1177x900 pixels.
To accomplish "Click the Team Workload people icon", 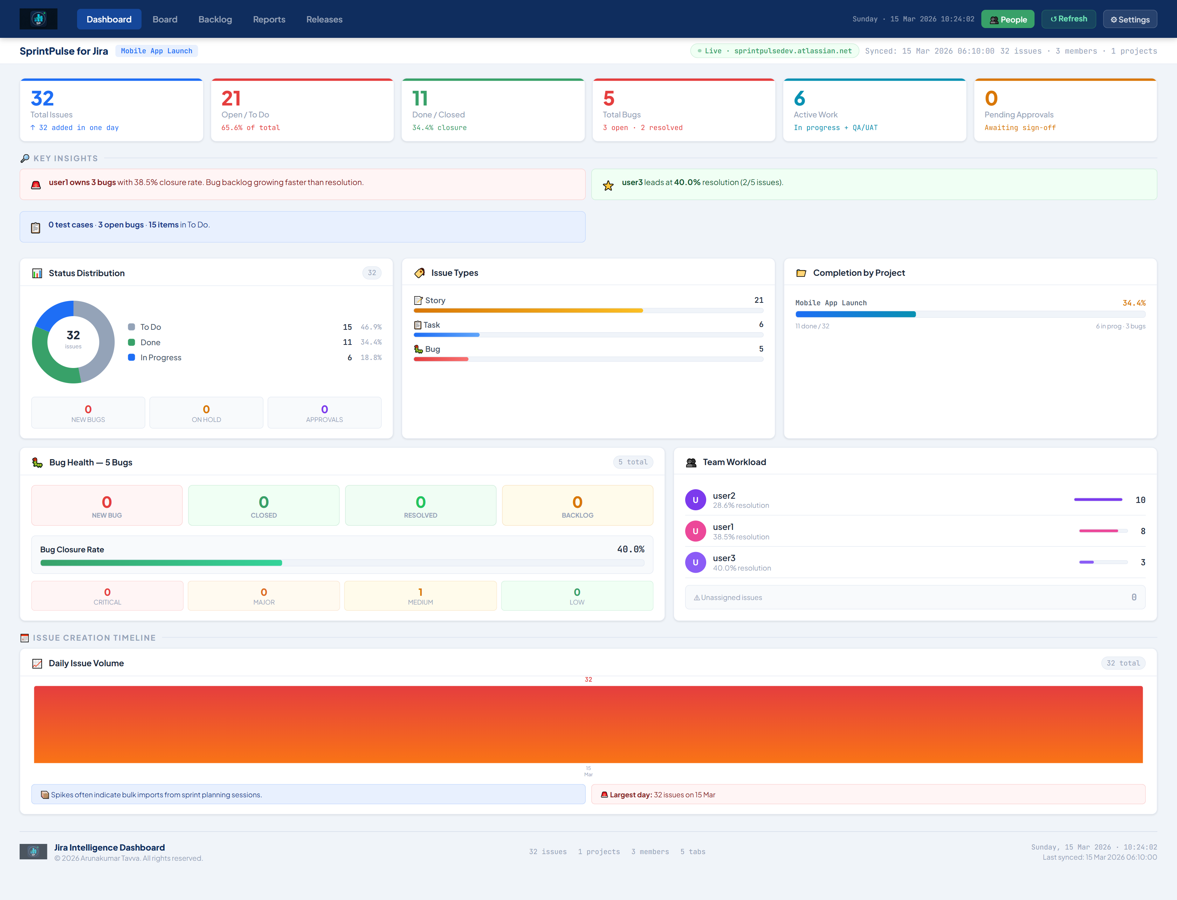I will pyautogui.click(x=692, y=462).
